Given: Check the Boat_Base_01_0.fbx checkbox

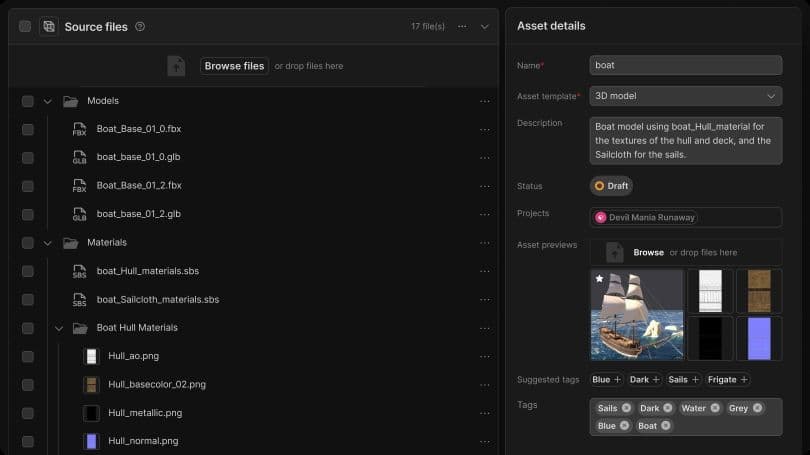Looking at the screenshot, I should pos(28,129).
